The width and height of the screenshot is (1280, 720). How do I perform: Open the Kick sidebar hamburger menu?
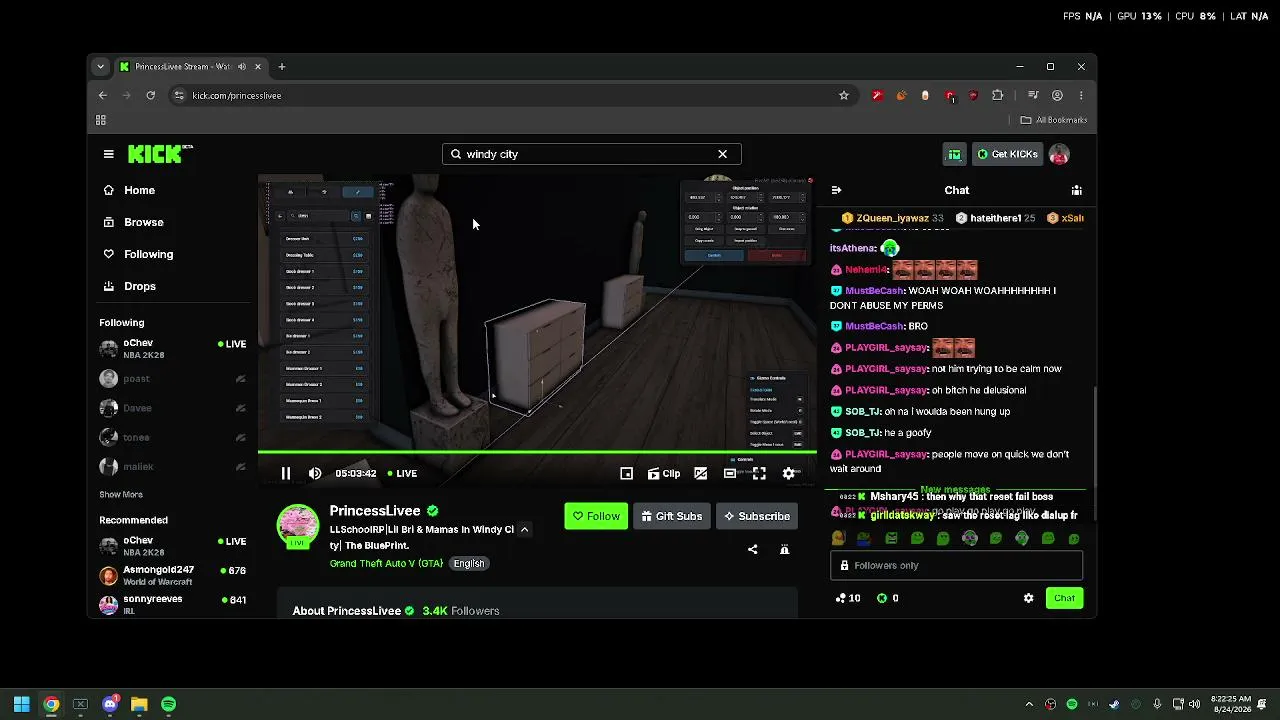pyautogui.click(x=108, y=154)
